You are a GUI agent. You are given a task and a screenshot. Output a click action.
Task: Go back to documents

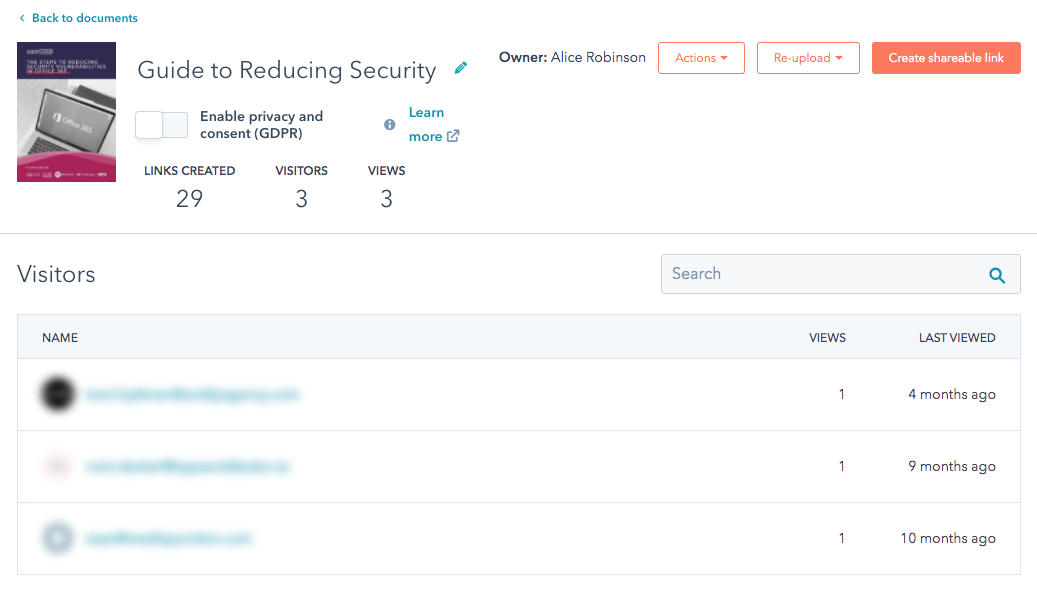(x=84, y=18)
